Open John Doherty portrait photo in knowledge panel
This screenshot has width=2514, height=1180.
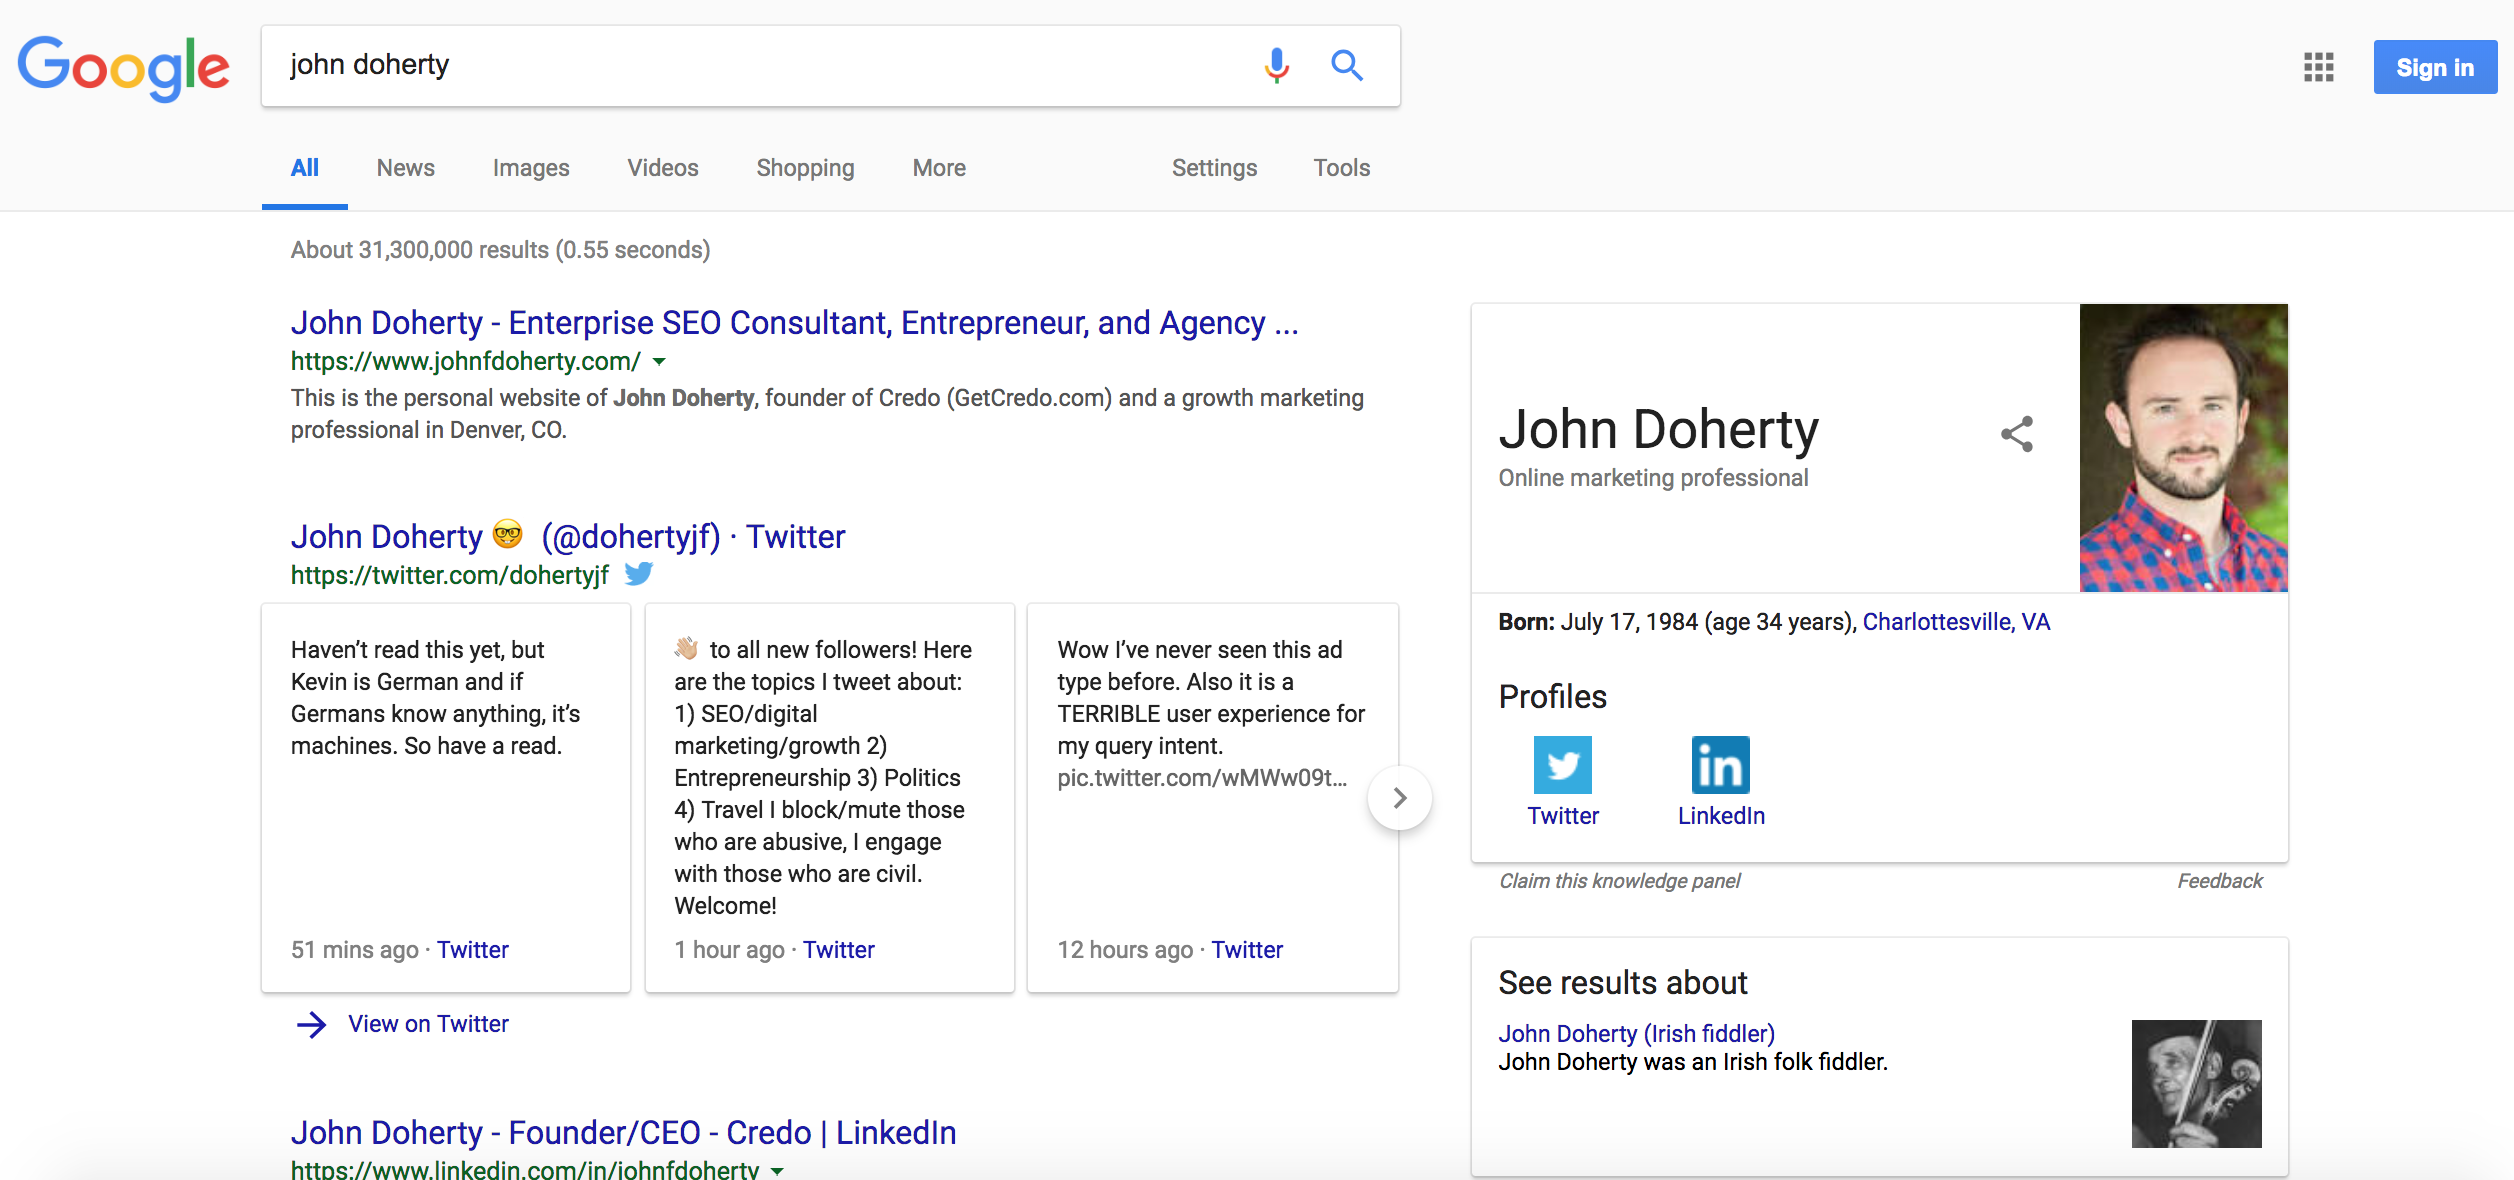[x=2183, y=448]
